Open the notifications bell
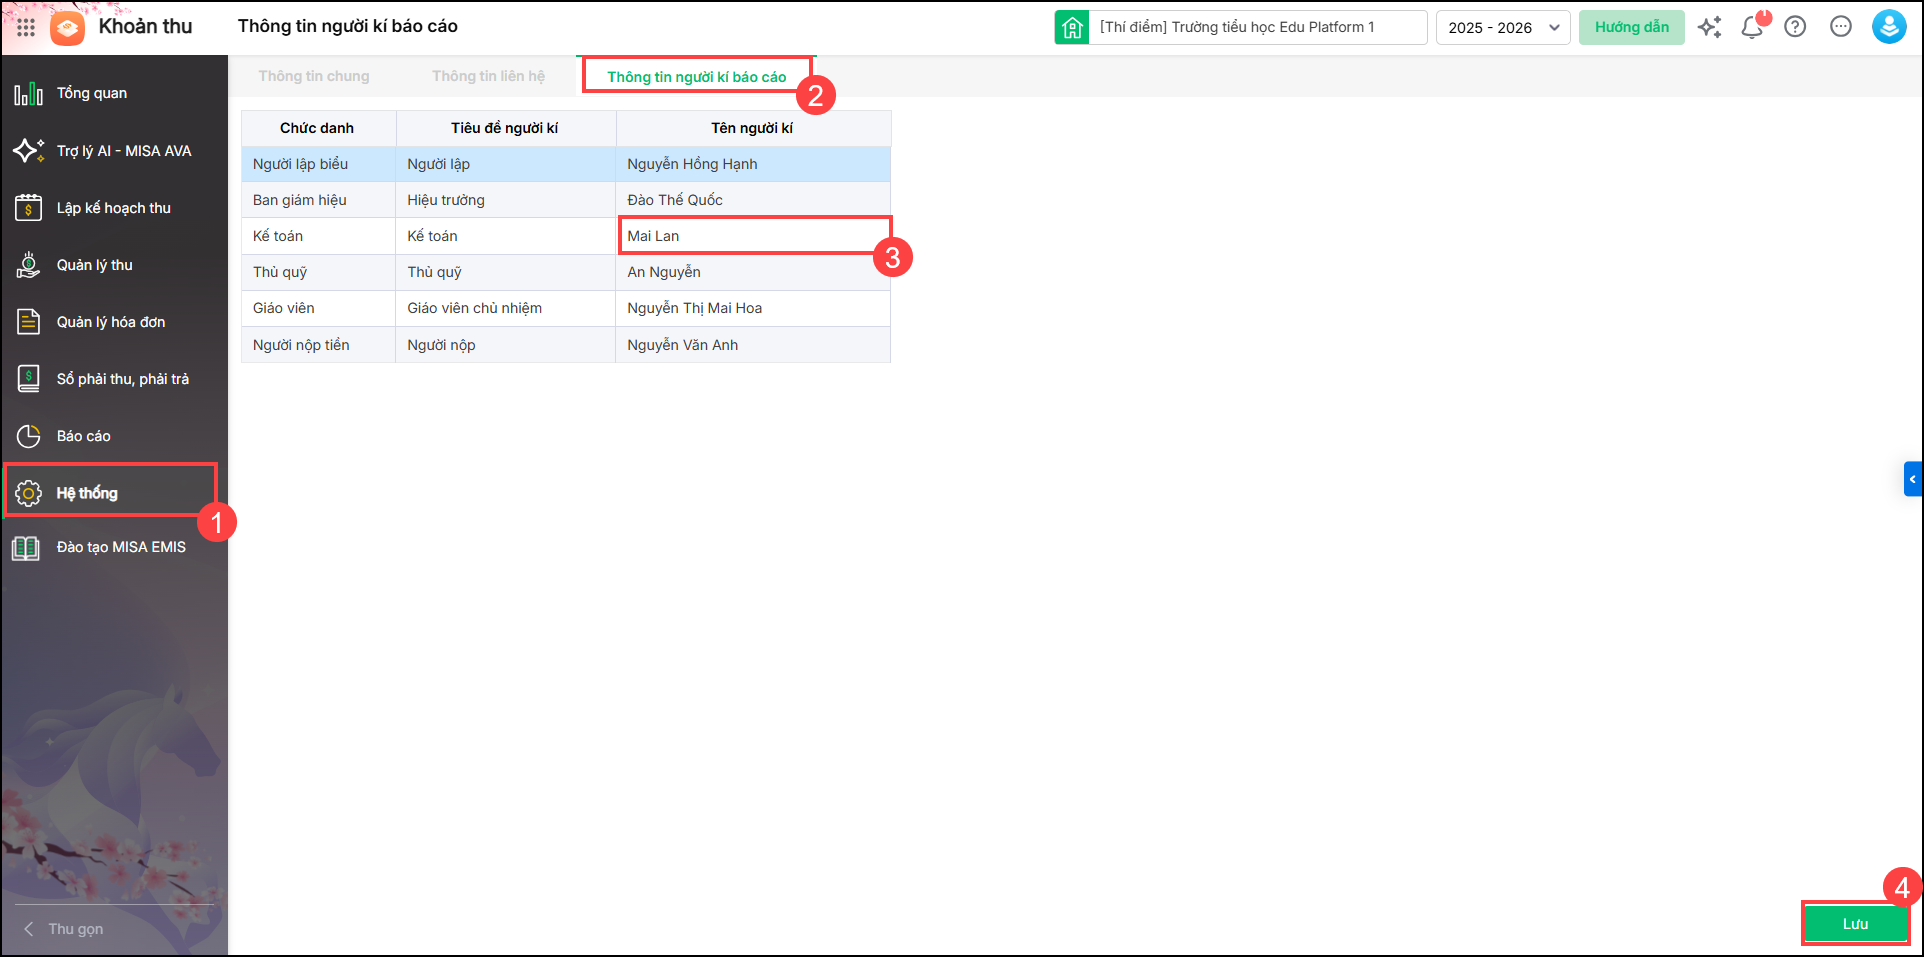Image resolution: width=1924 pixels, height=957 pixels. click(x=1752, y=27)
